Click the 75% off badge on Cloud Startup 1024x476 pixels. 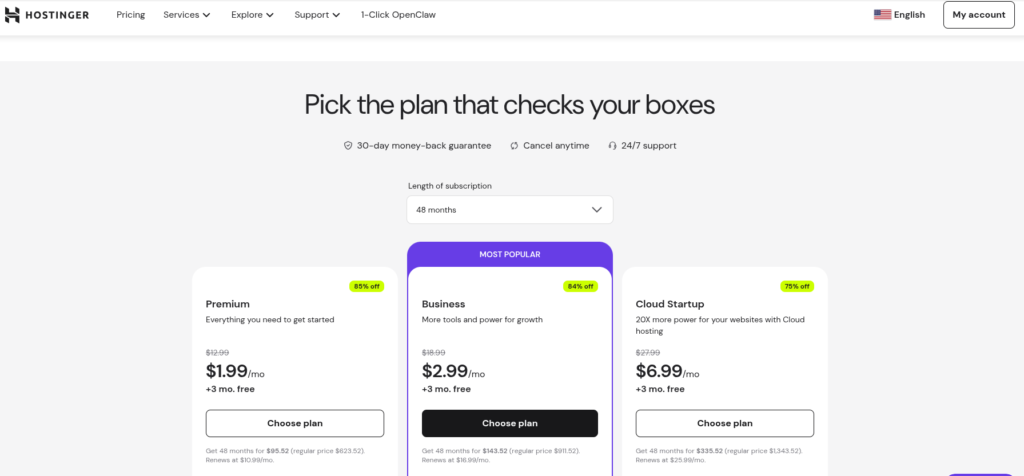pos(796,286)
